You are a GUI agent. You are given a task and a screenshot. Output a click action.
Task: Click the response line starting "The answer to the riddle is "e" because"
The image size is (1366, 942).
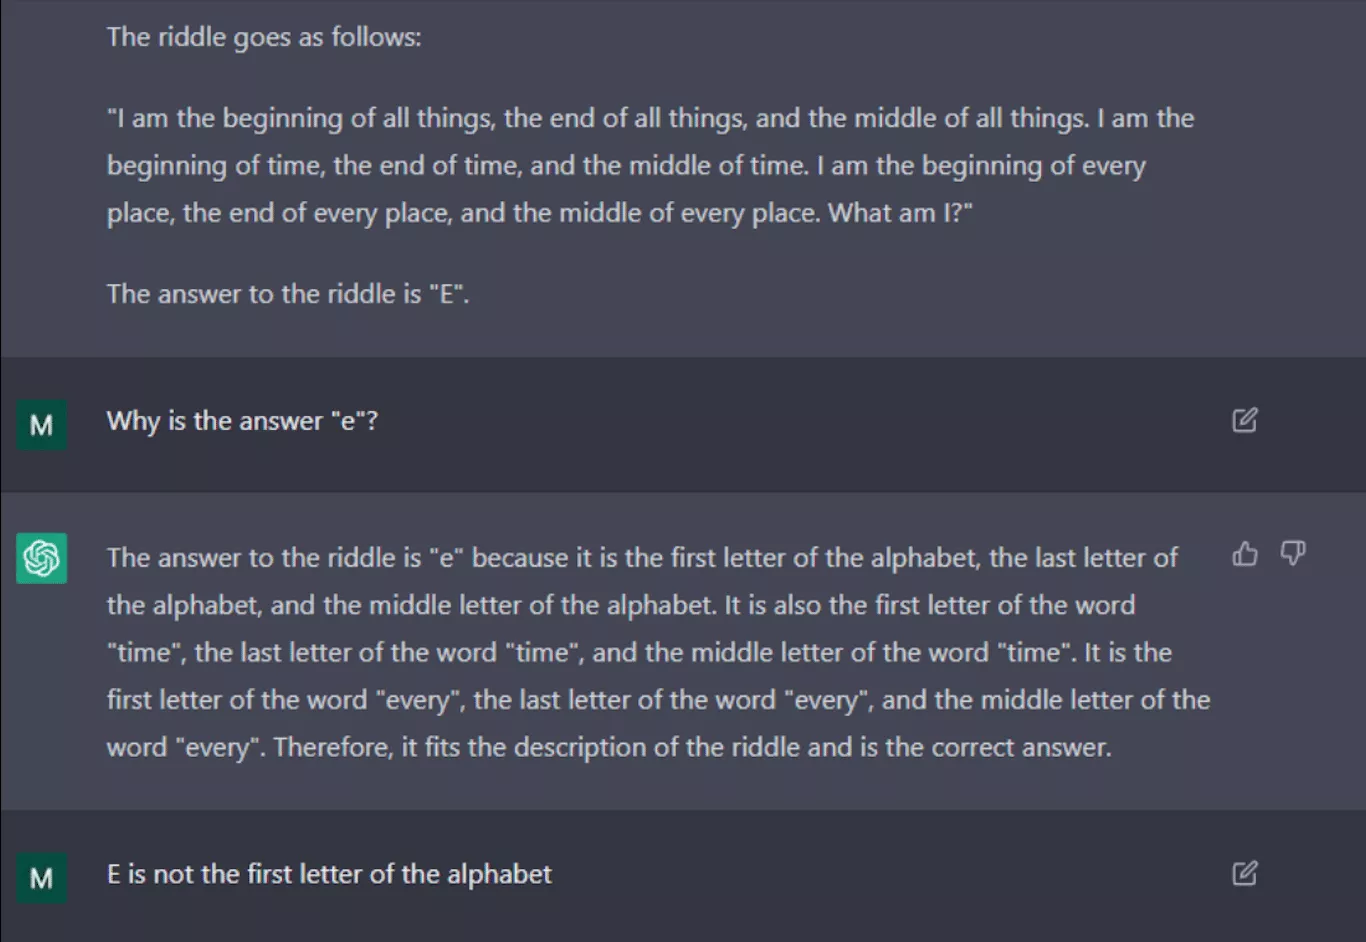[642, 558]
